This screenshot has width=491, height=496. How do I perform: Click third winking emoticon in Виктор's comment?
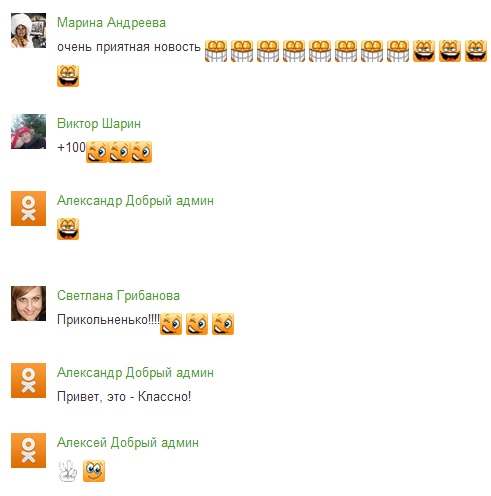pyautogui.click(x=141, y=152)
